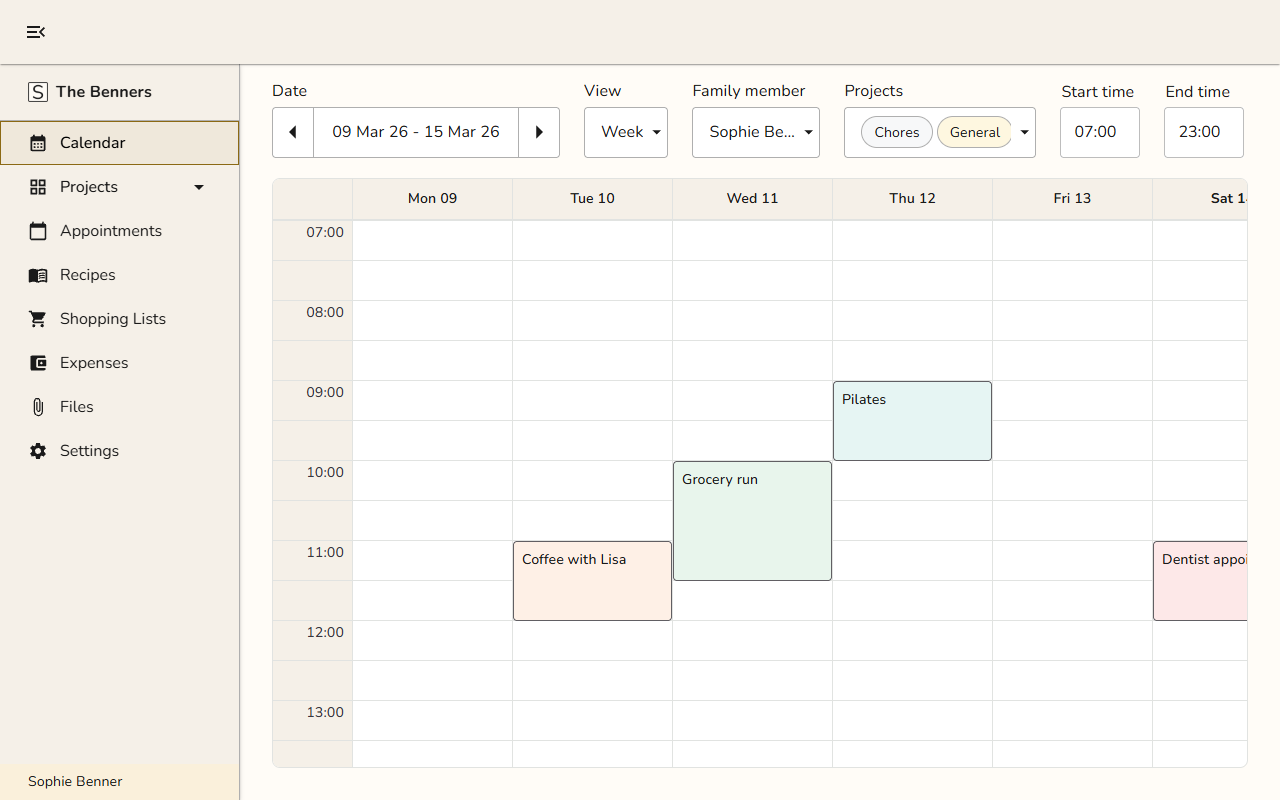The width and height of the screenshot is (1280, 800).
Task: Click the Files paperclip icon
Action: (x=38, y=407)
